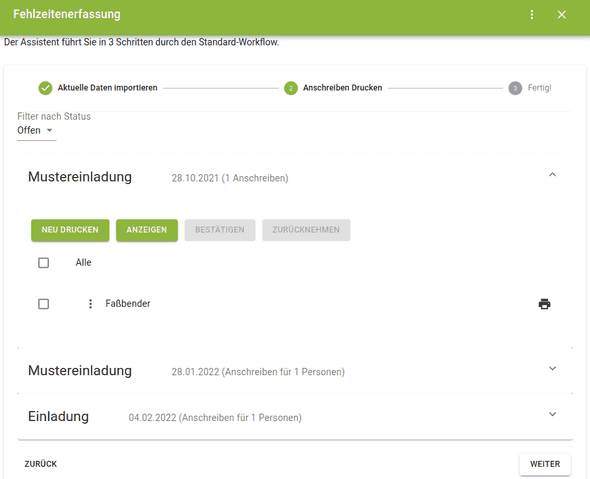The width and height of the screenshot is (590, 479).
Task: Open the options menu next to Faßbender
Action: click(x=90, y=304)
